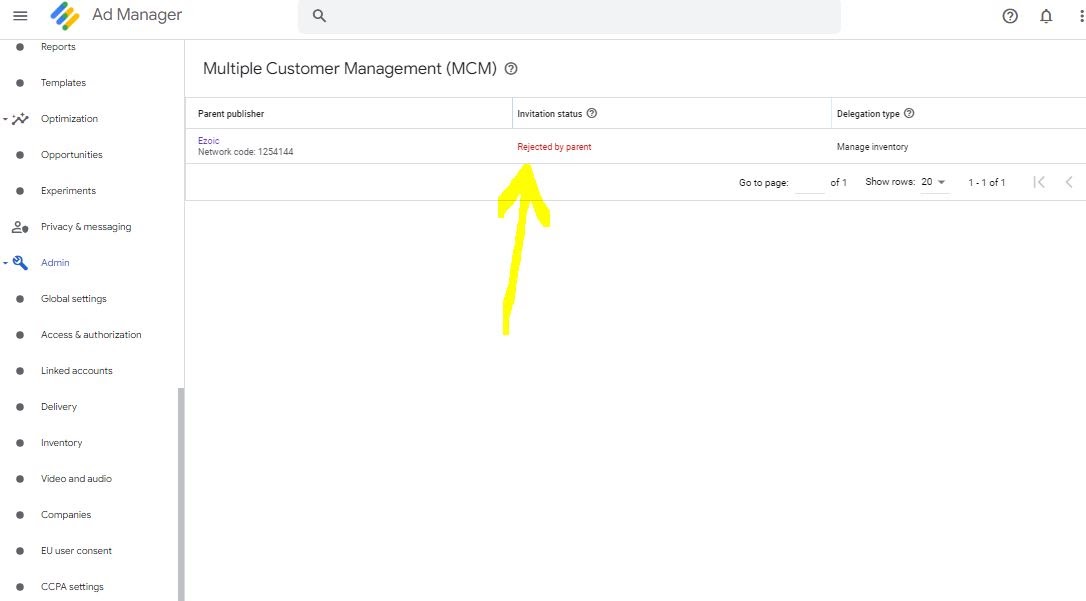Click the Optimization sparkline icon

tap(21, 118)
